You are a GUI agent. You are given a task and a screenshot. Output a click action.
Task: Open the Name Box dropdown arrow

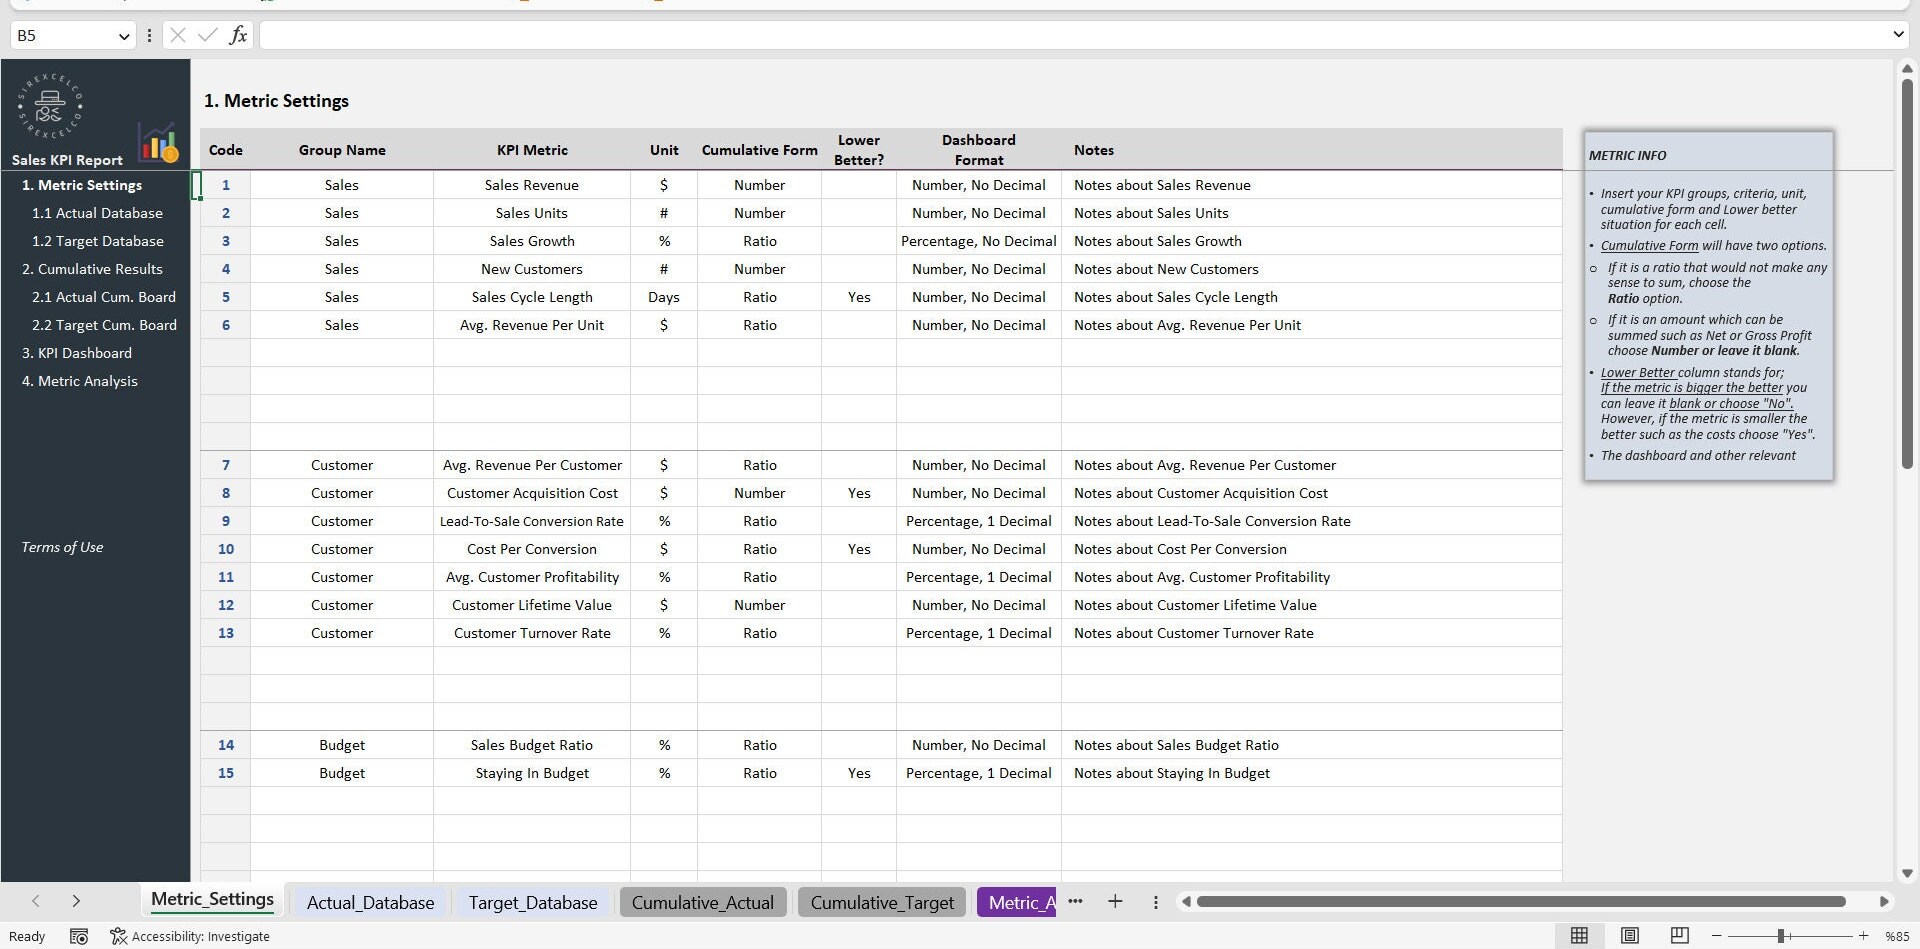click(123, 35)
